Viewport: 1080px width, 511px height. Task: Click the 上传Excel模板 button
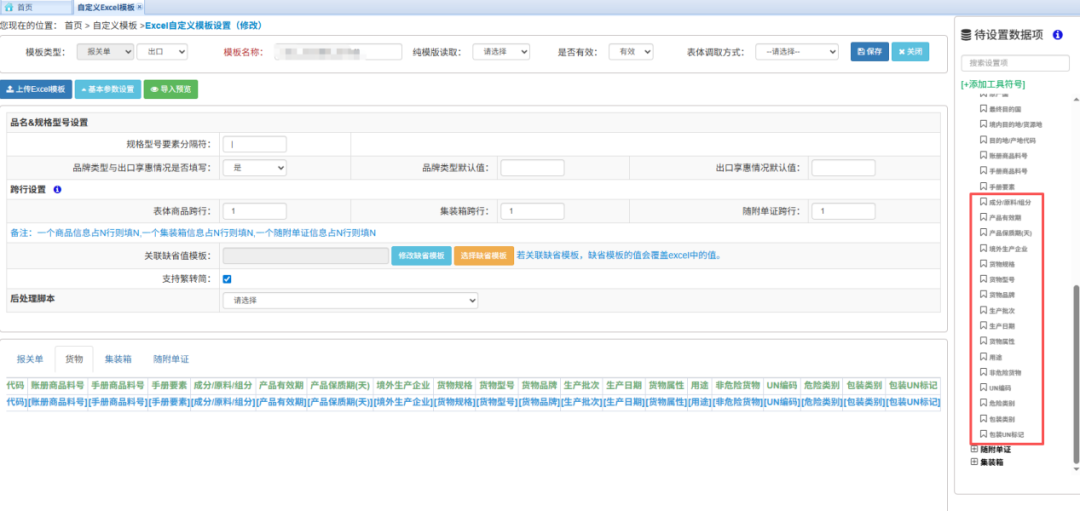(35, 89)
